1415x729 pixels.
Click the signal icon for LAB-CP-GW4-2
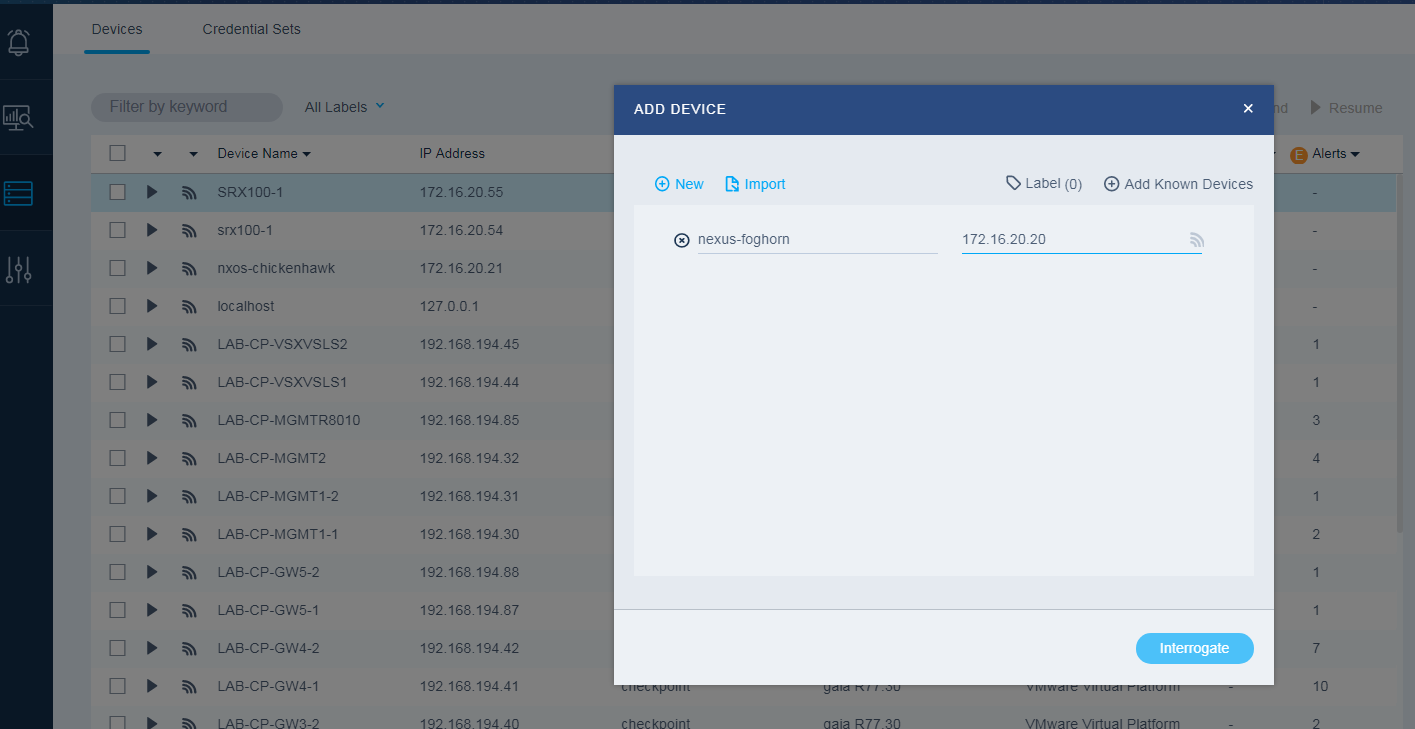point(189,648)
